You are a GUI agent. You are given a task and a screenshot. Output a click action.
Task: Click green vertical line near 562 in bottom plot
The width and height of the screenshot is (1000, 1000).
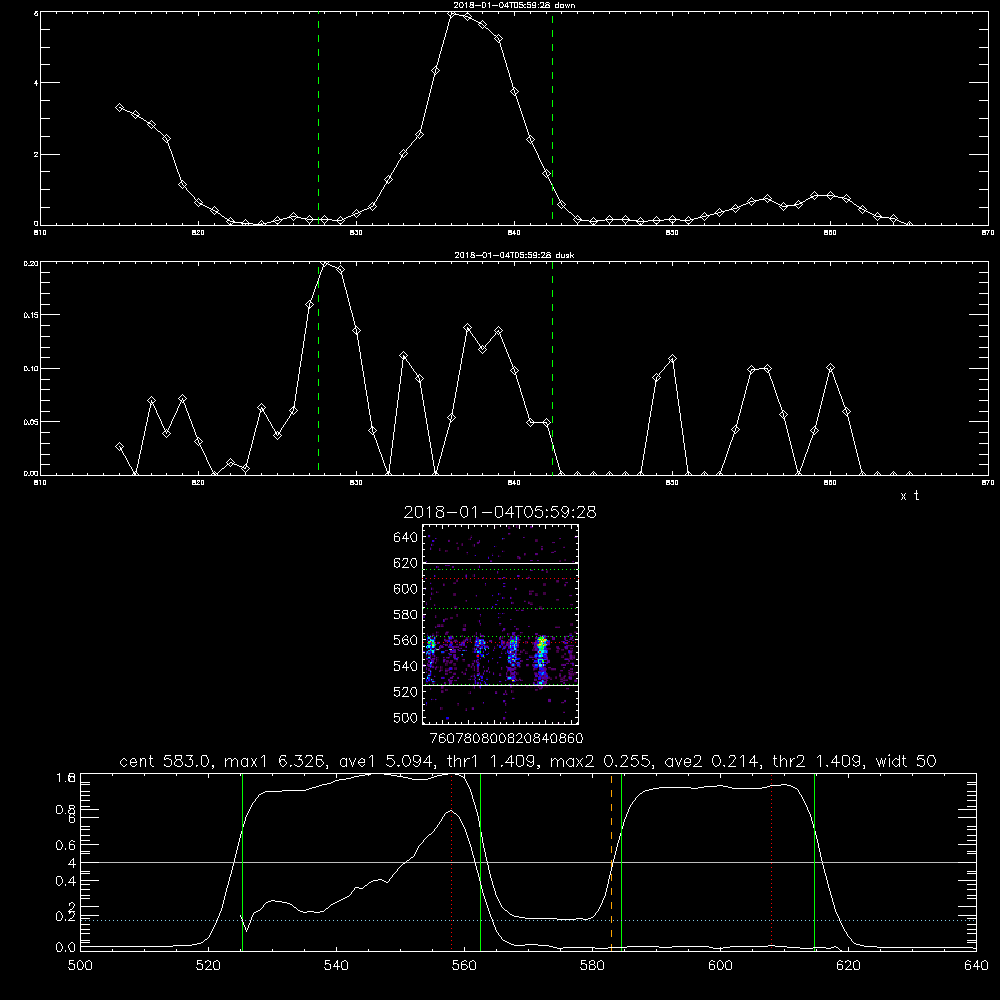click(x=480, y=862)
